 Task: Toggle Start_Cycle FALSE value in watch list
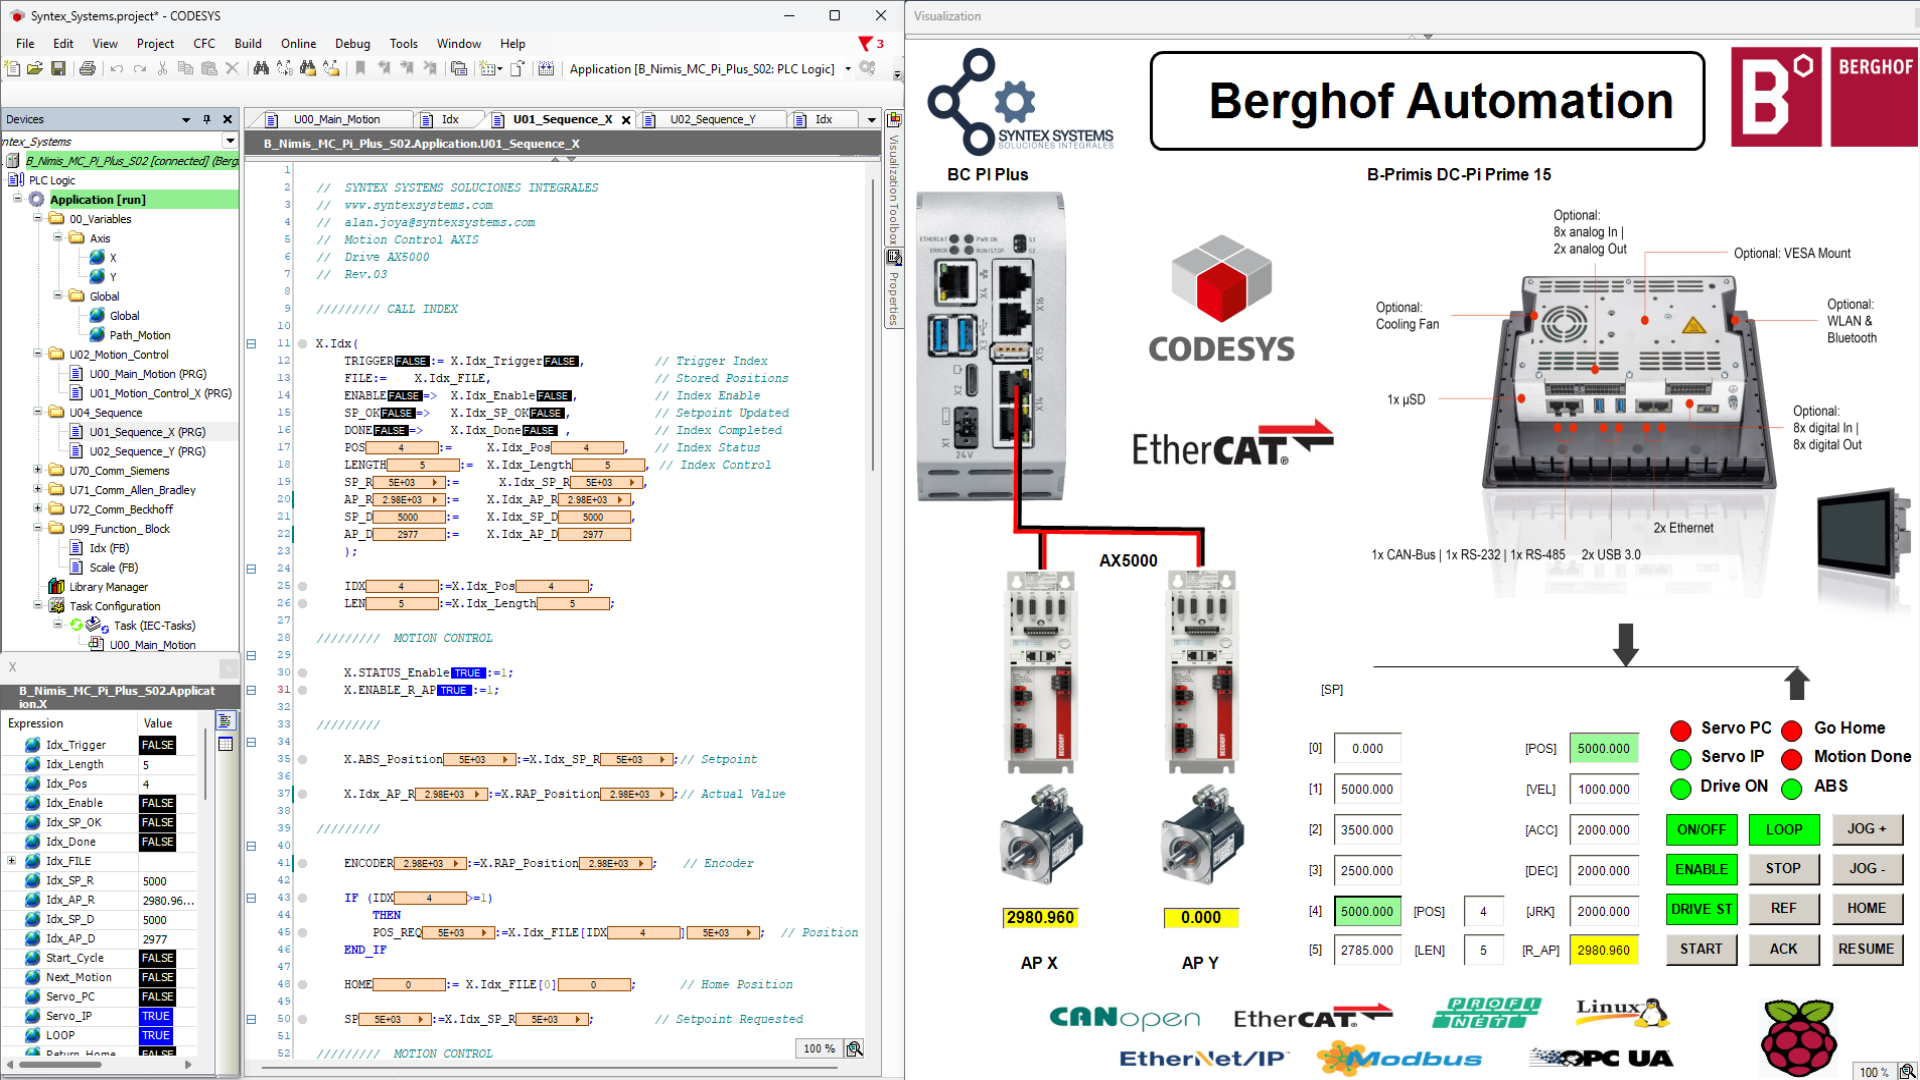pyautogui.click(x=157, y=958)
